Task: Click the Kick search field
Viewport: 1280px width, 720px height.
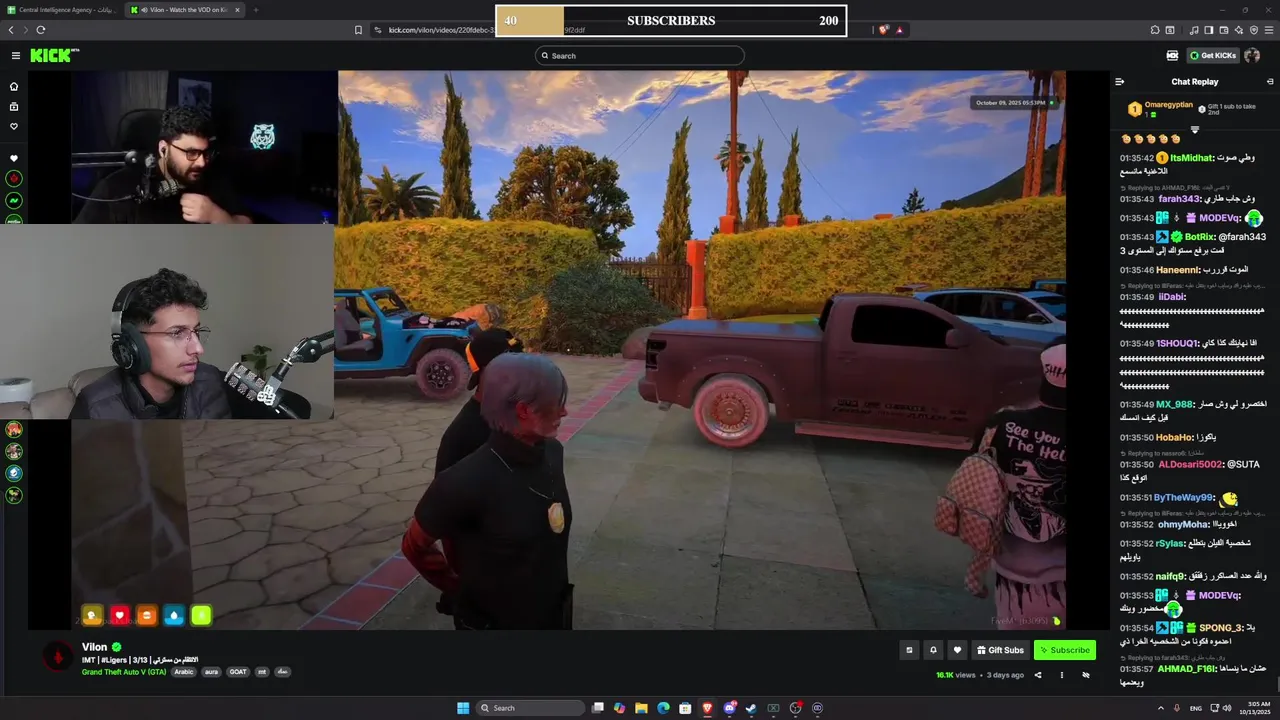Action: [640, 56]
